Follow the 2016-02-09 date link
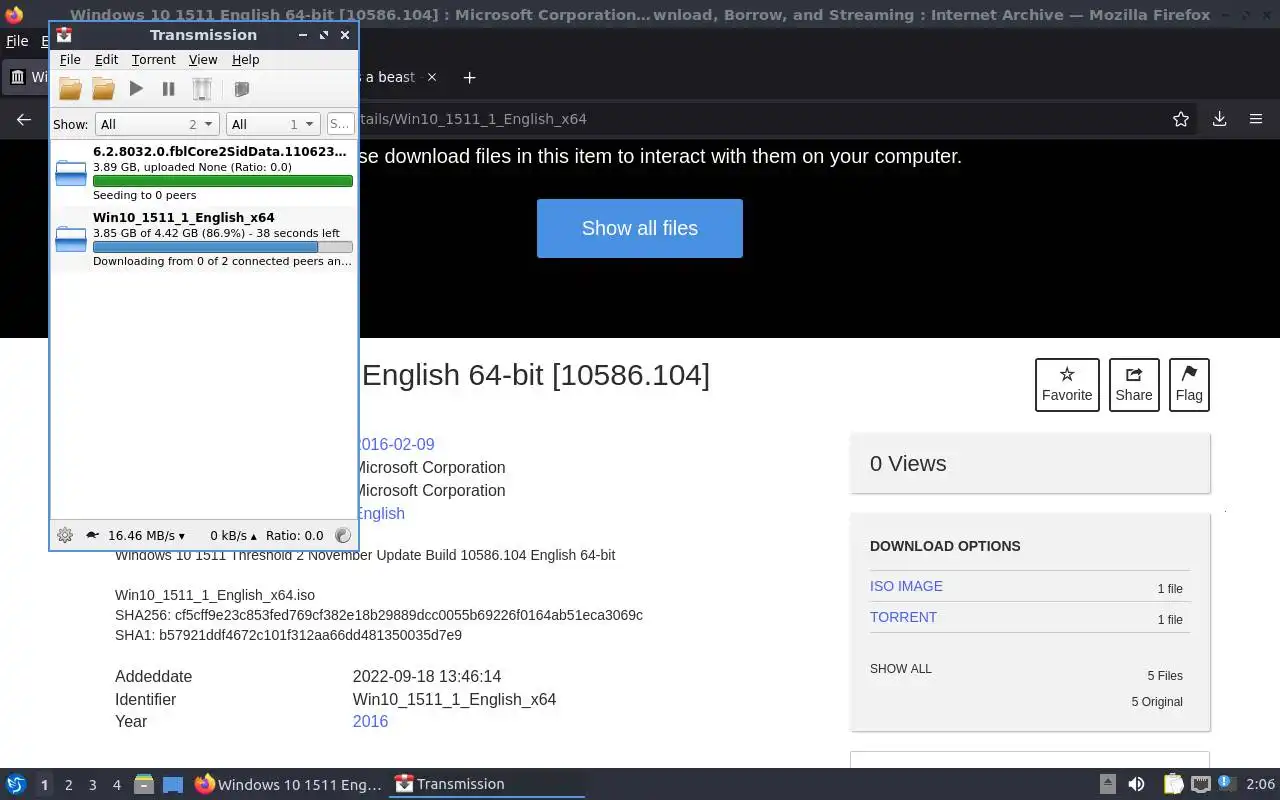The image size is (1280, 800). click(395, 444)
